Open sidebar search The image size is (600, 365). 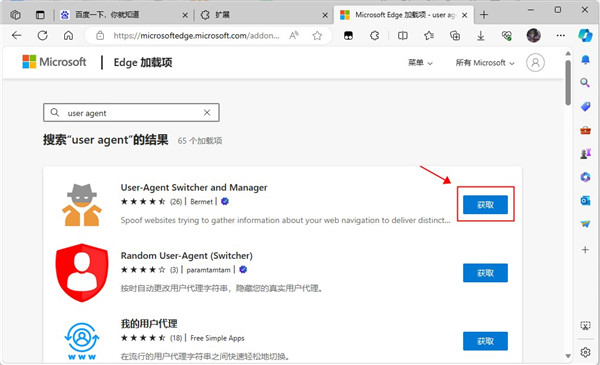[x=585, y=82]
